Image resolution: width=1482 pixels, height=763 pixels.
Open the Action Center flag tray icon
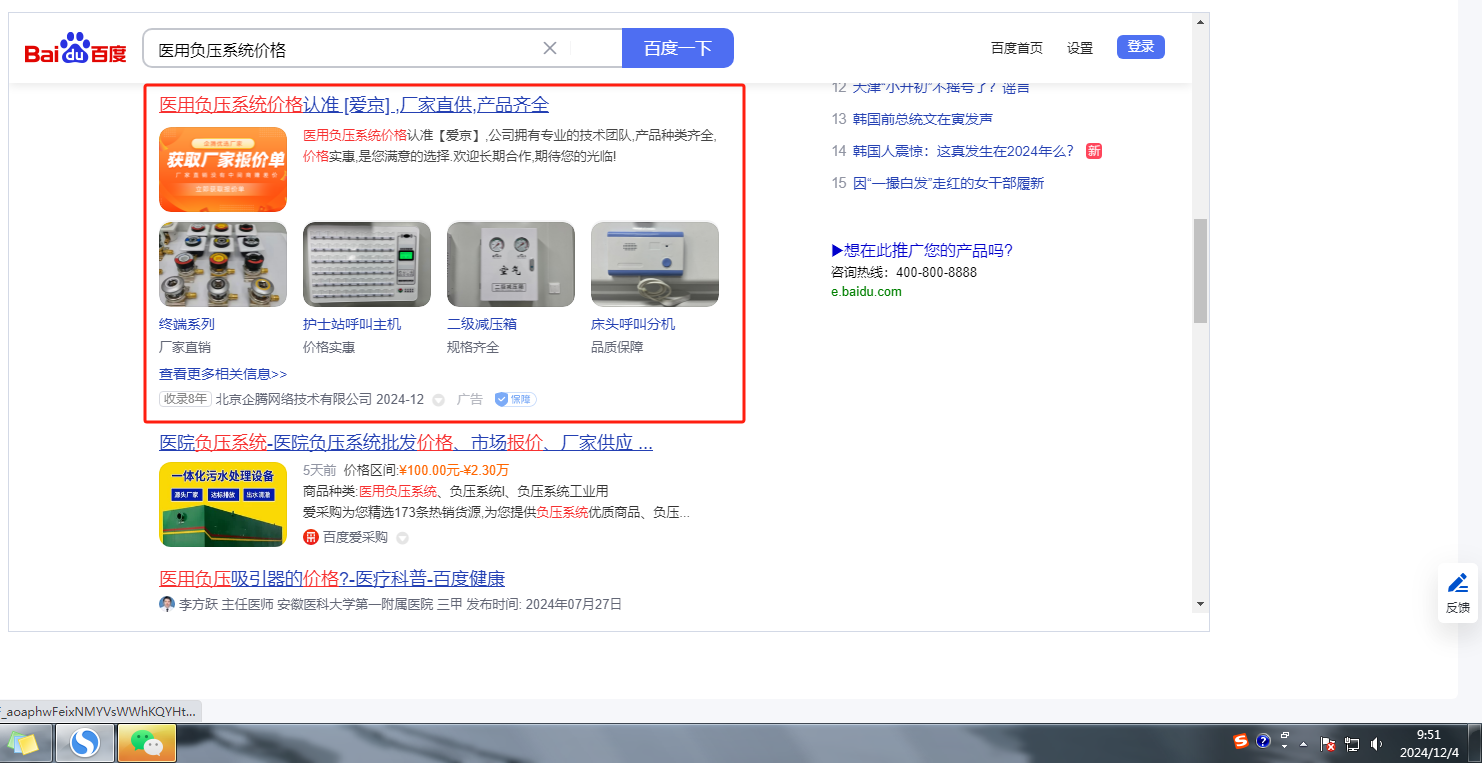click(1328, 744)
